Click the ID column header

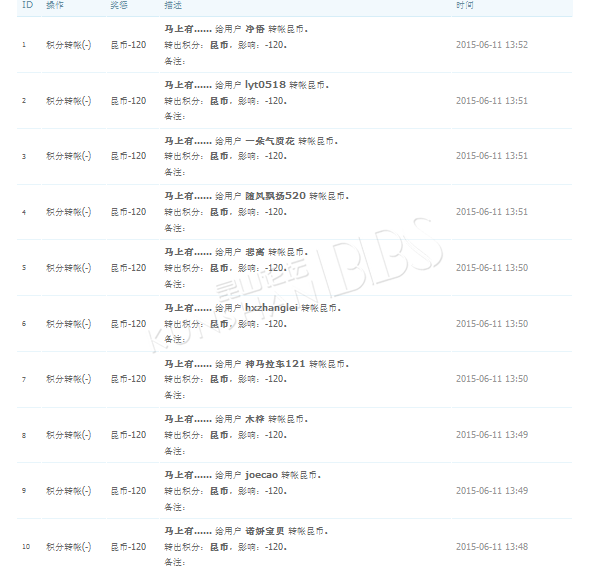[27, 5]
